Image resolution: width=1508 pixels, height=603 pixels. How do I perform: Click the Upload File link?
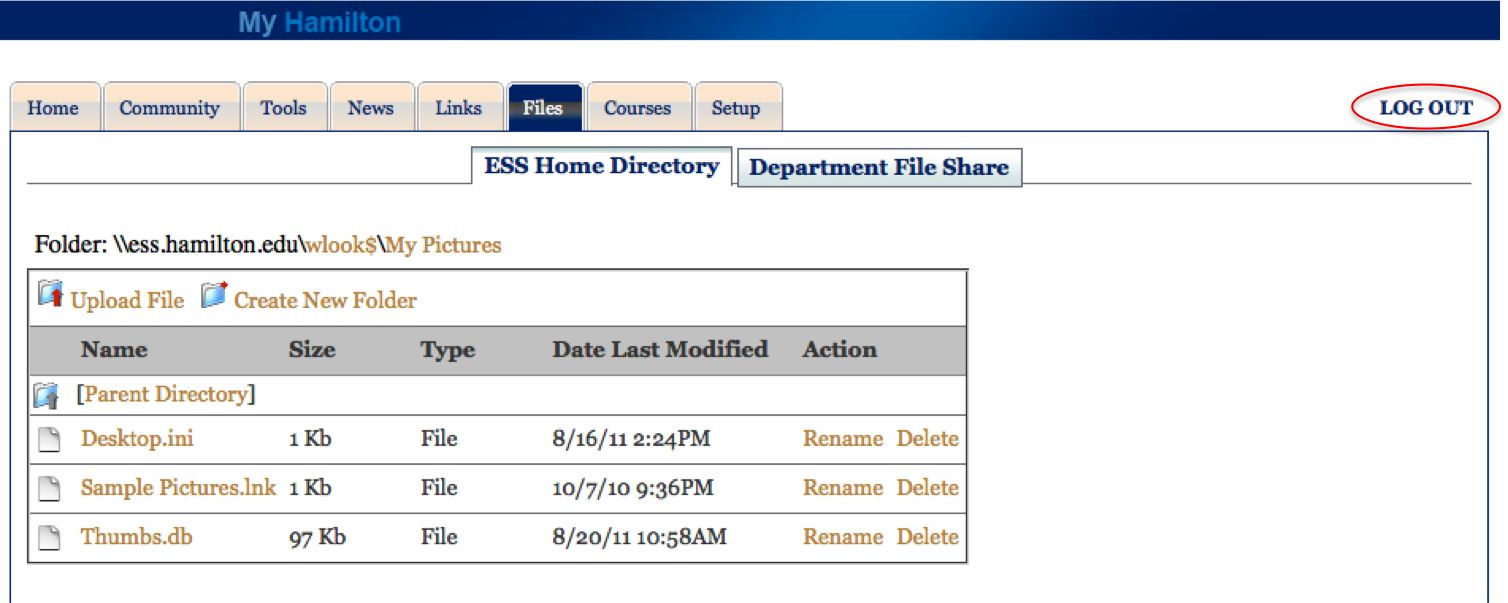(127, 301)
